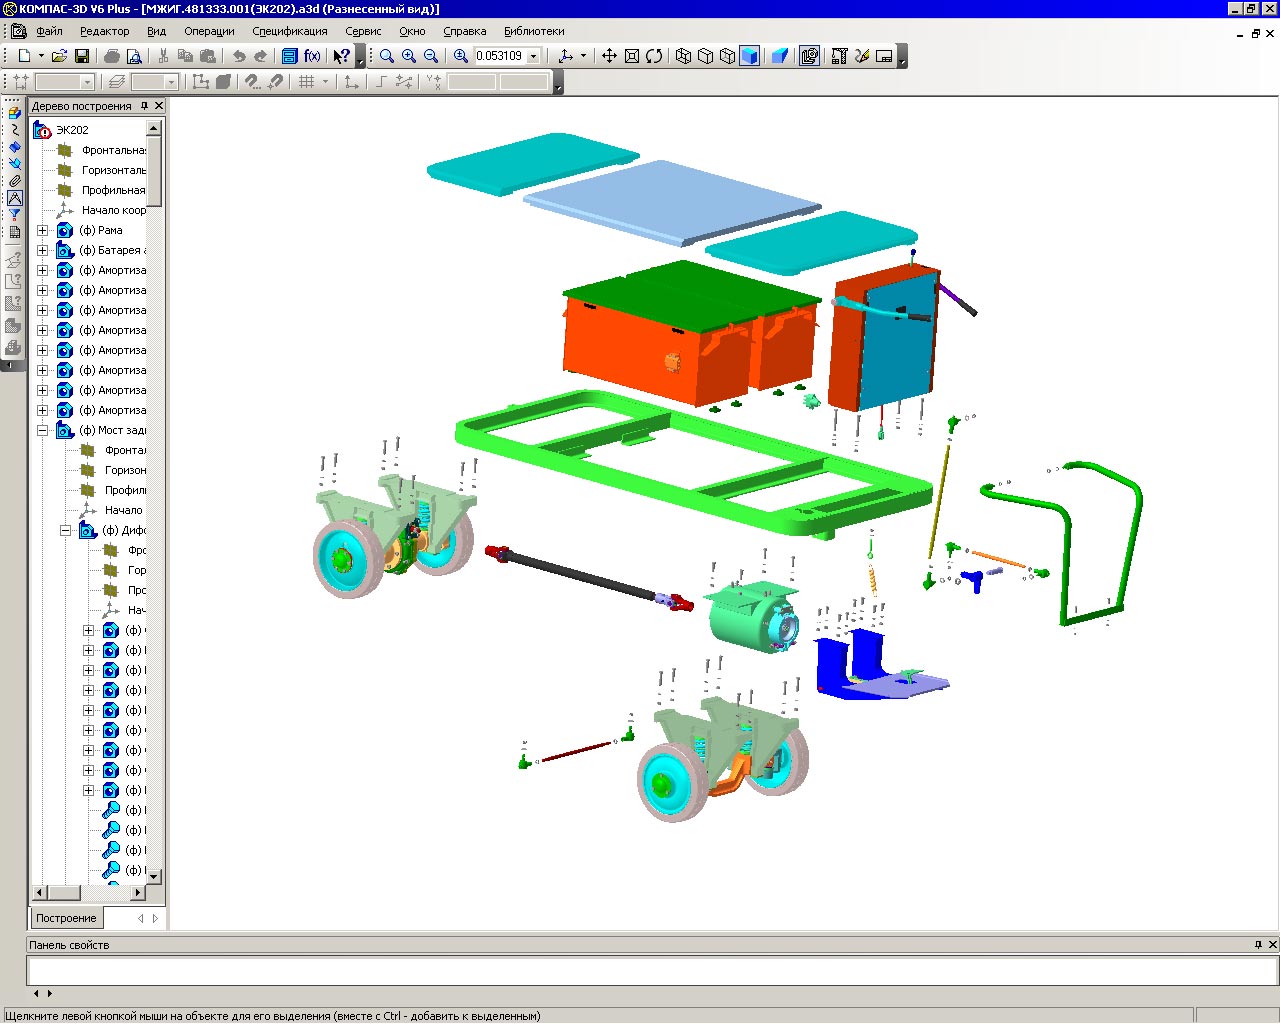
Task: Click the Save document icon
Action: pyautogui.click(x=82, y=56)
